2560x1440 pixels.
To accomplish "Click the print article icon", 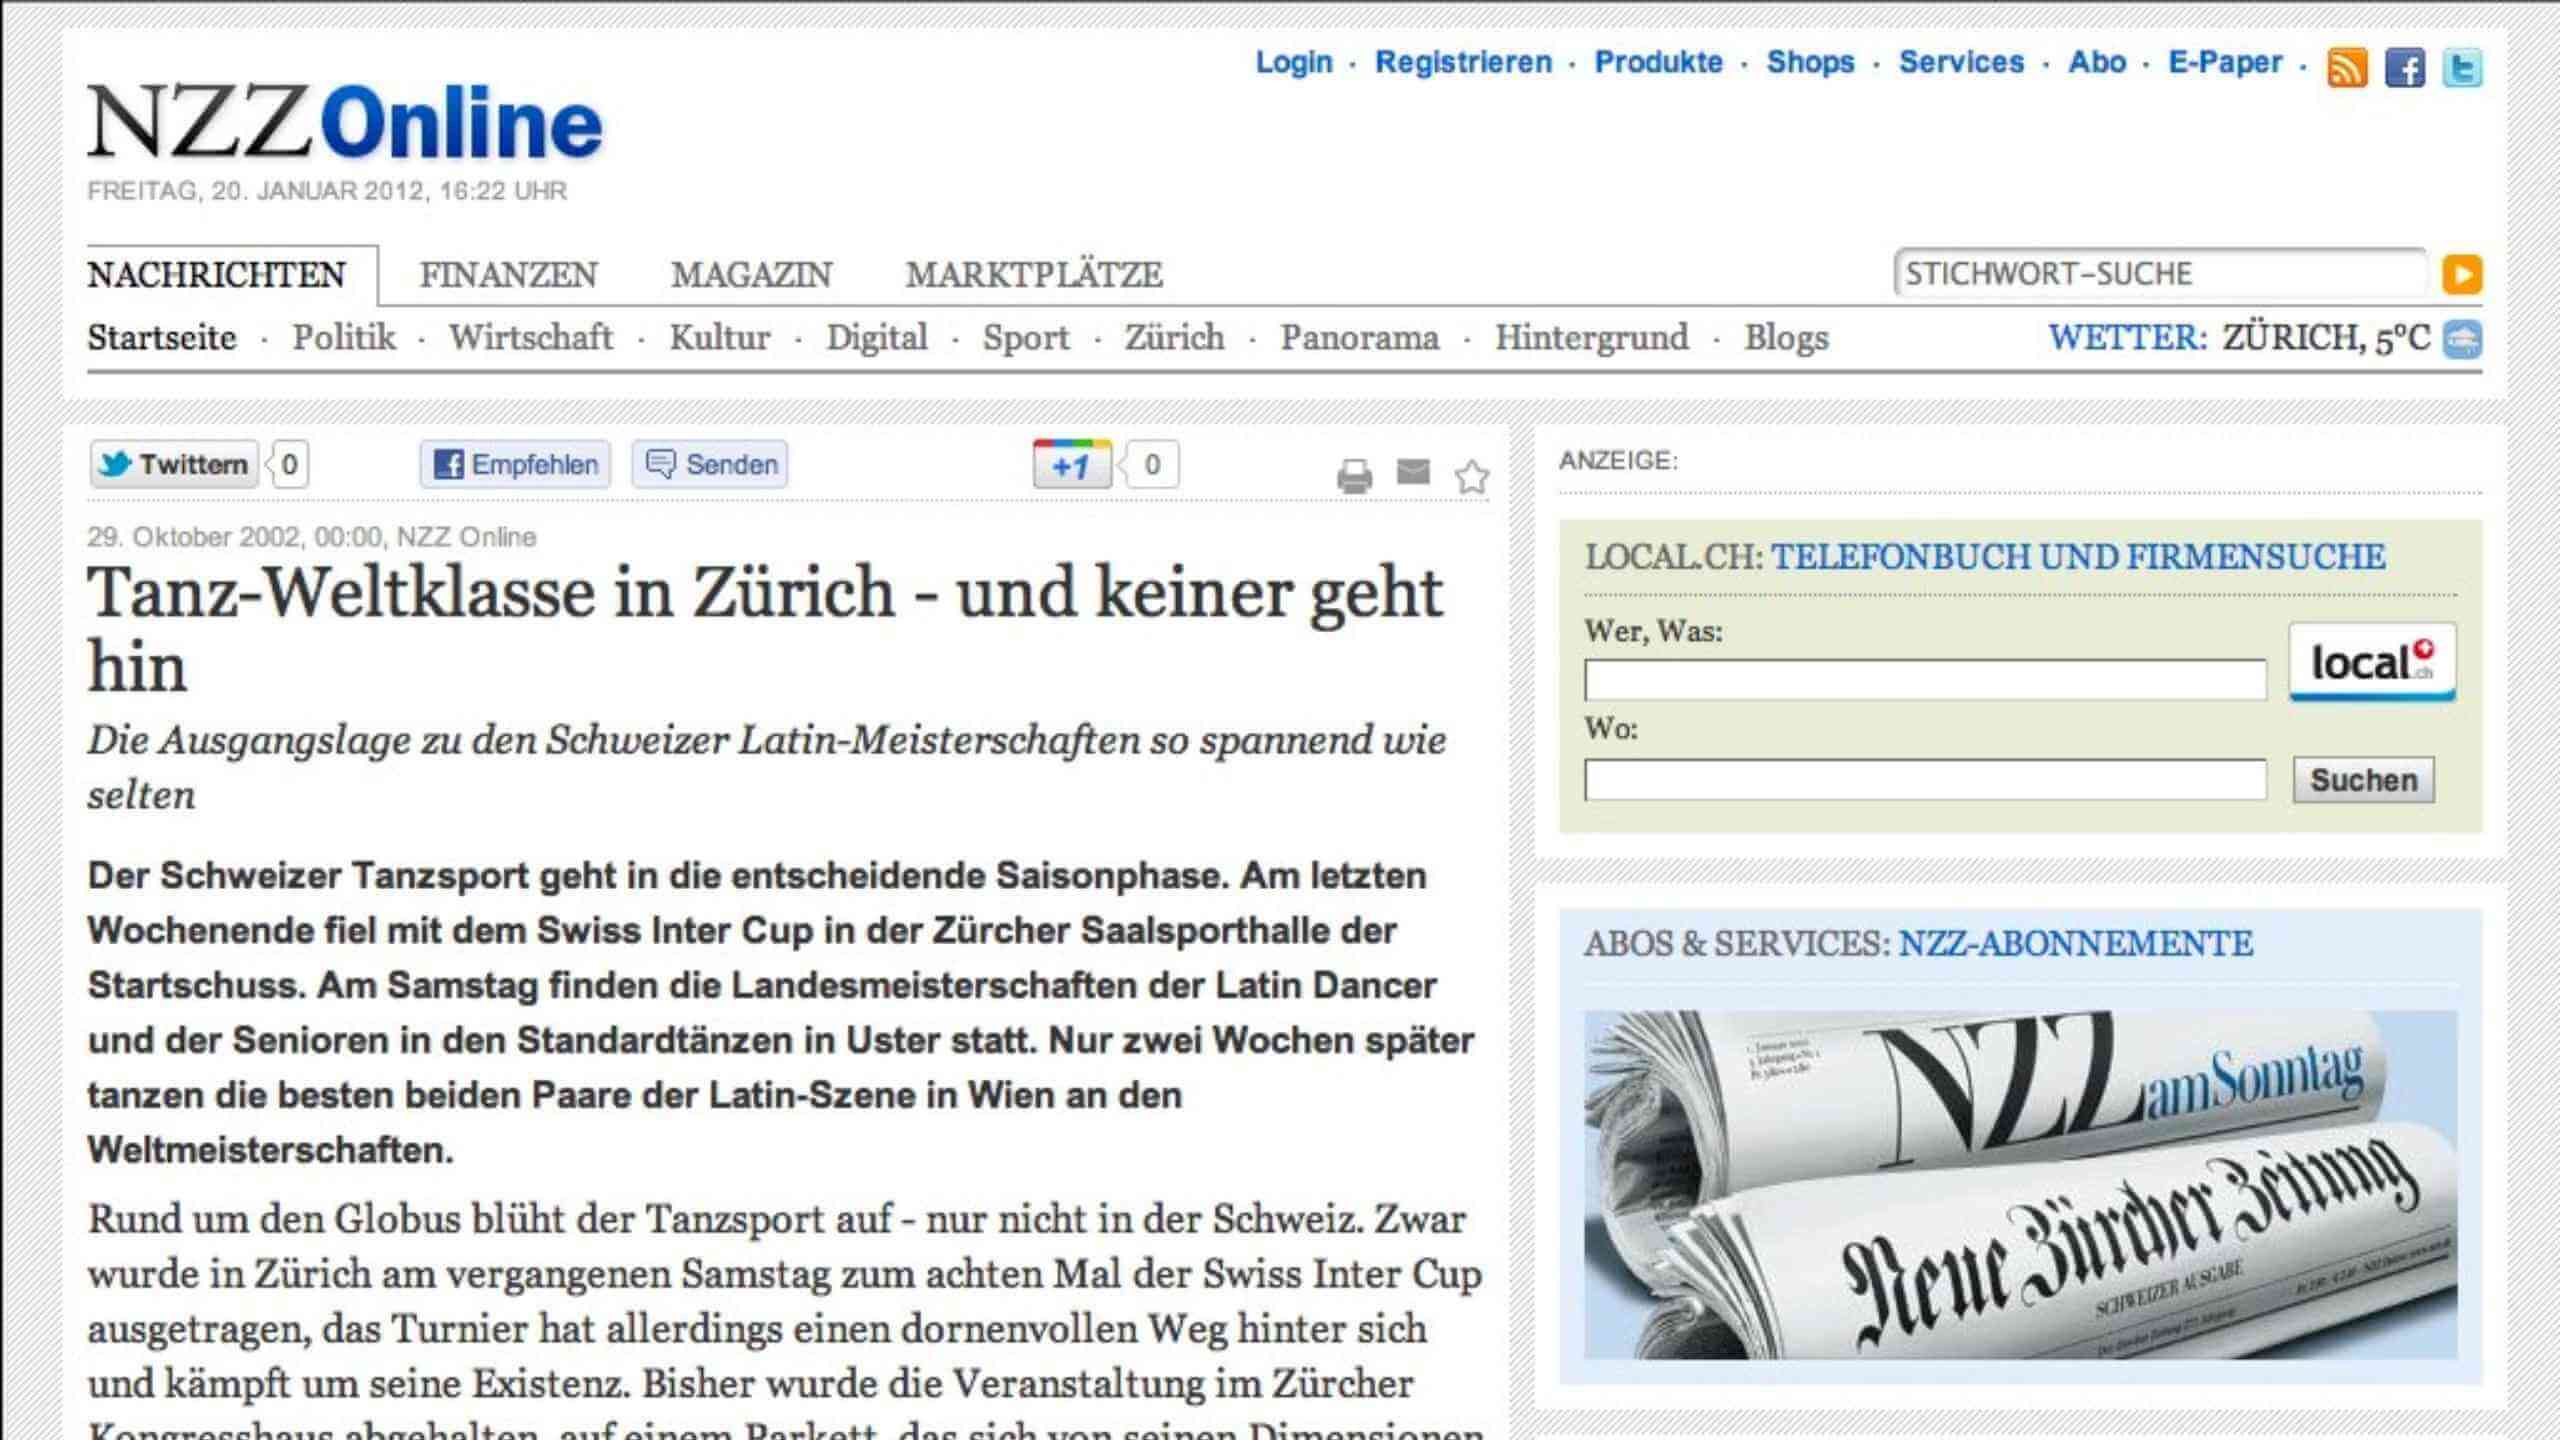I will (x=1354, y=476).
